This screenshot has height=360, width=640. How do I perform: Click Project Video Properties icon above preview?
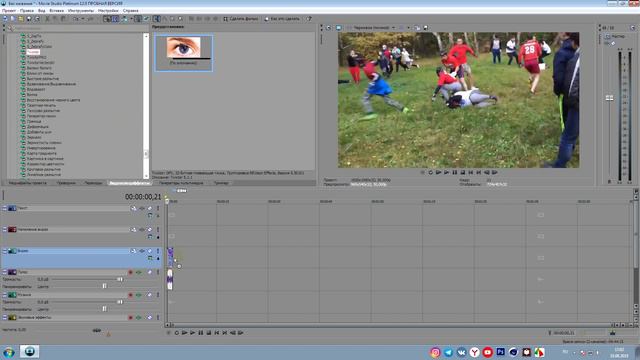[328, 28]
